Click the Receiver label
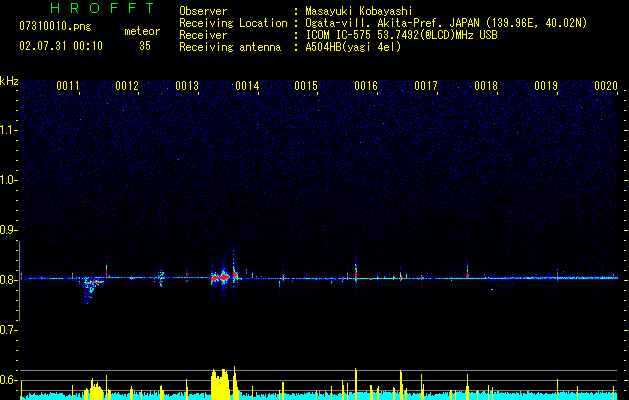 click(x=203, y=35)
